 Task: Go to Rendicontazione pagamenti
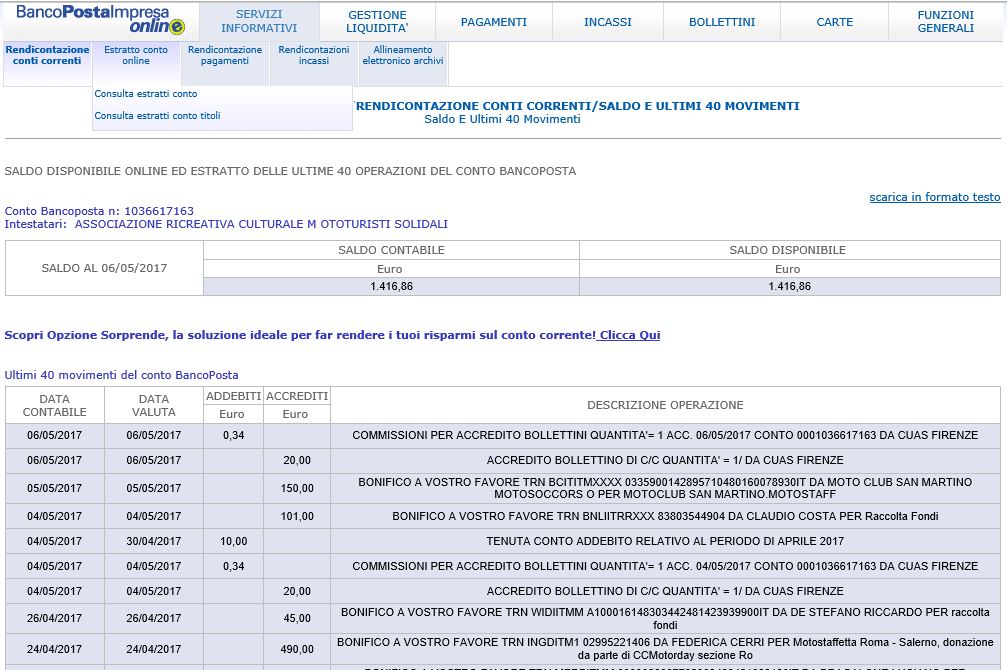[x=225, y=55]
